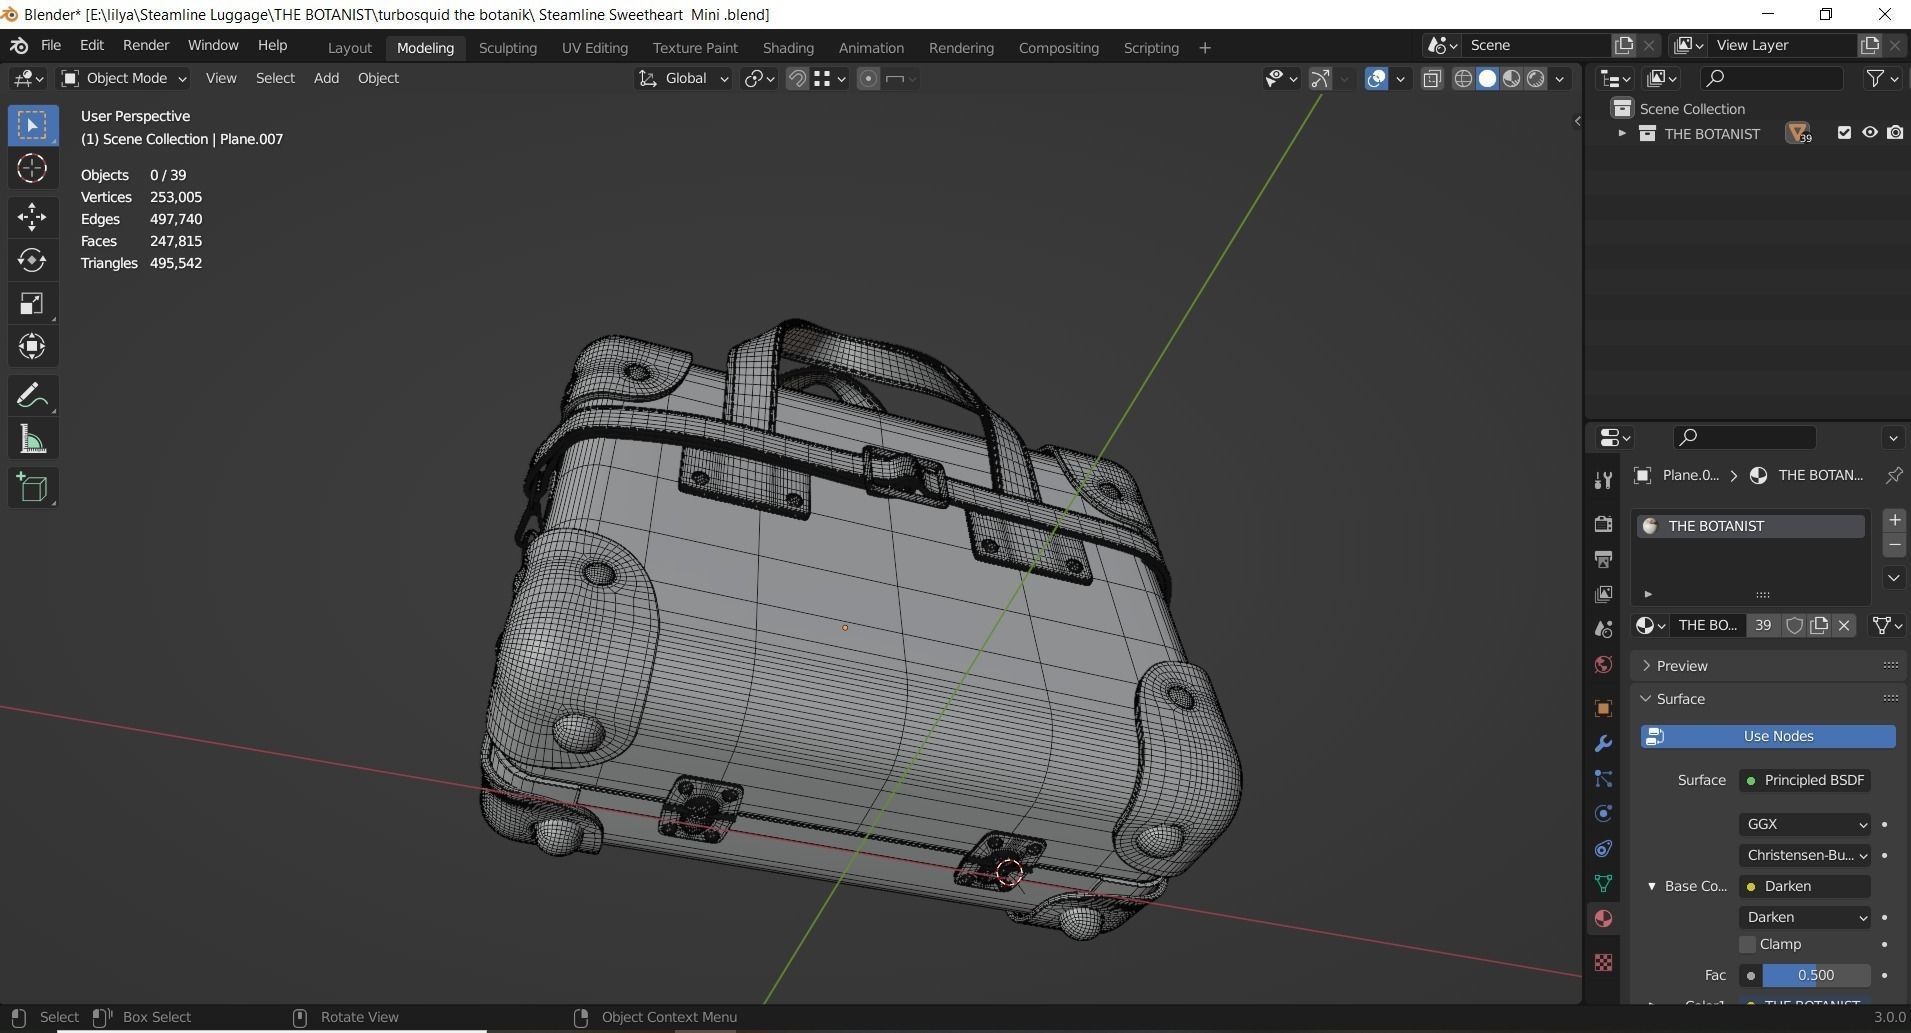This screenshot has height=1033, width=1911.
Task: Open the View Layer properties tab
Action: (x=1603, y=594)
